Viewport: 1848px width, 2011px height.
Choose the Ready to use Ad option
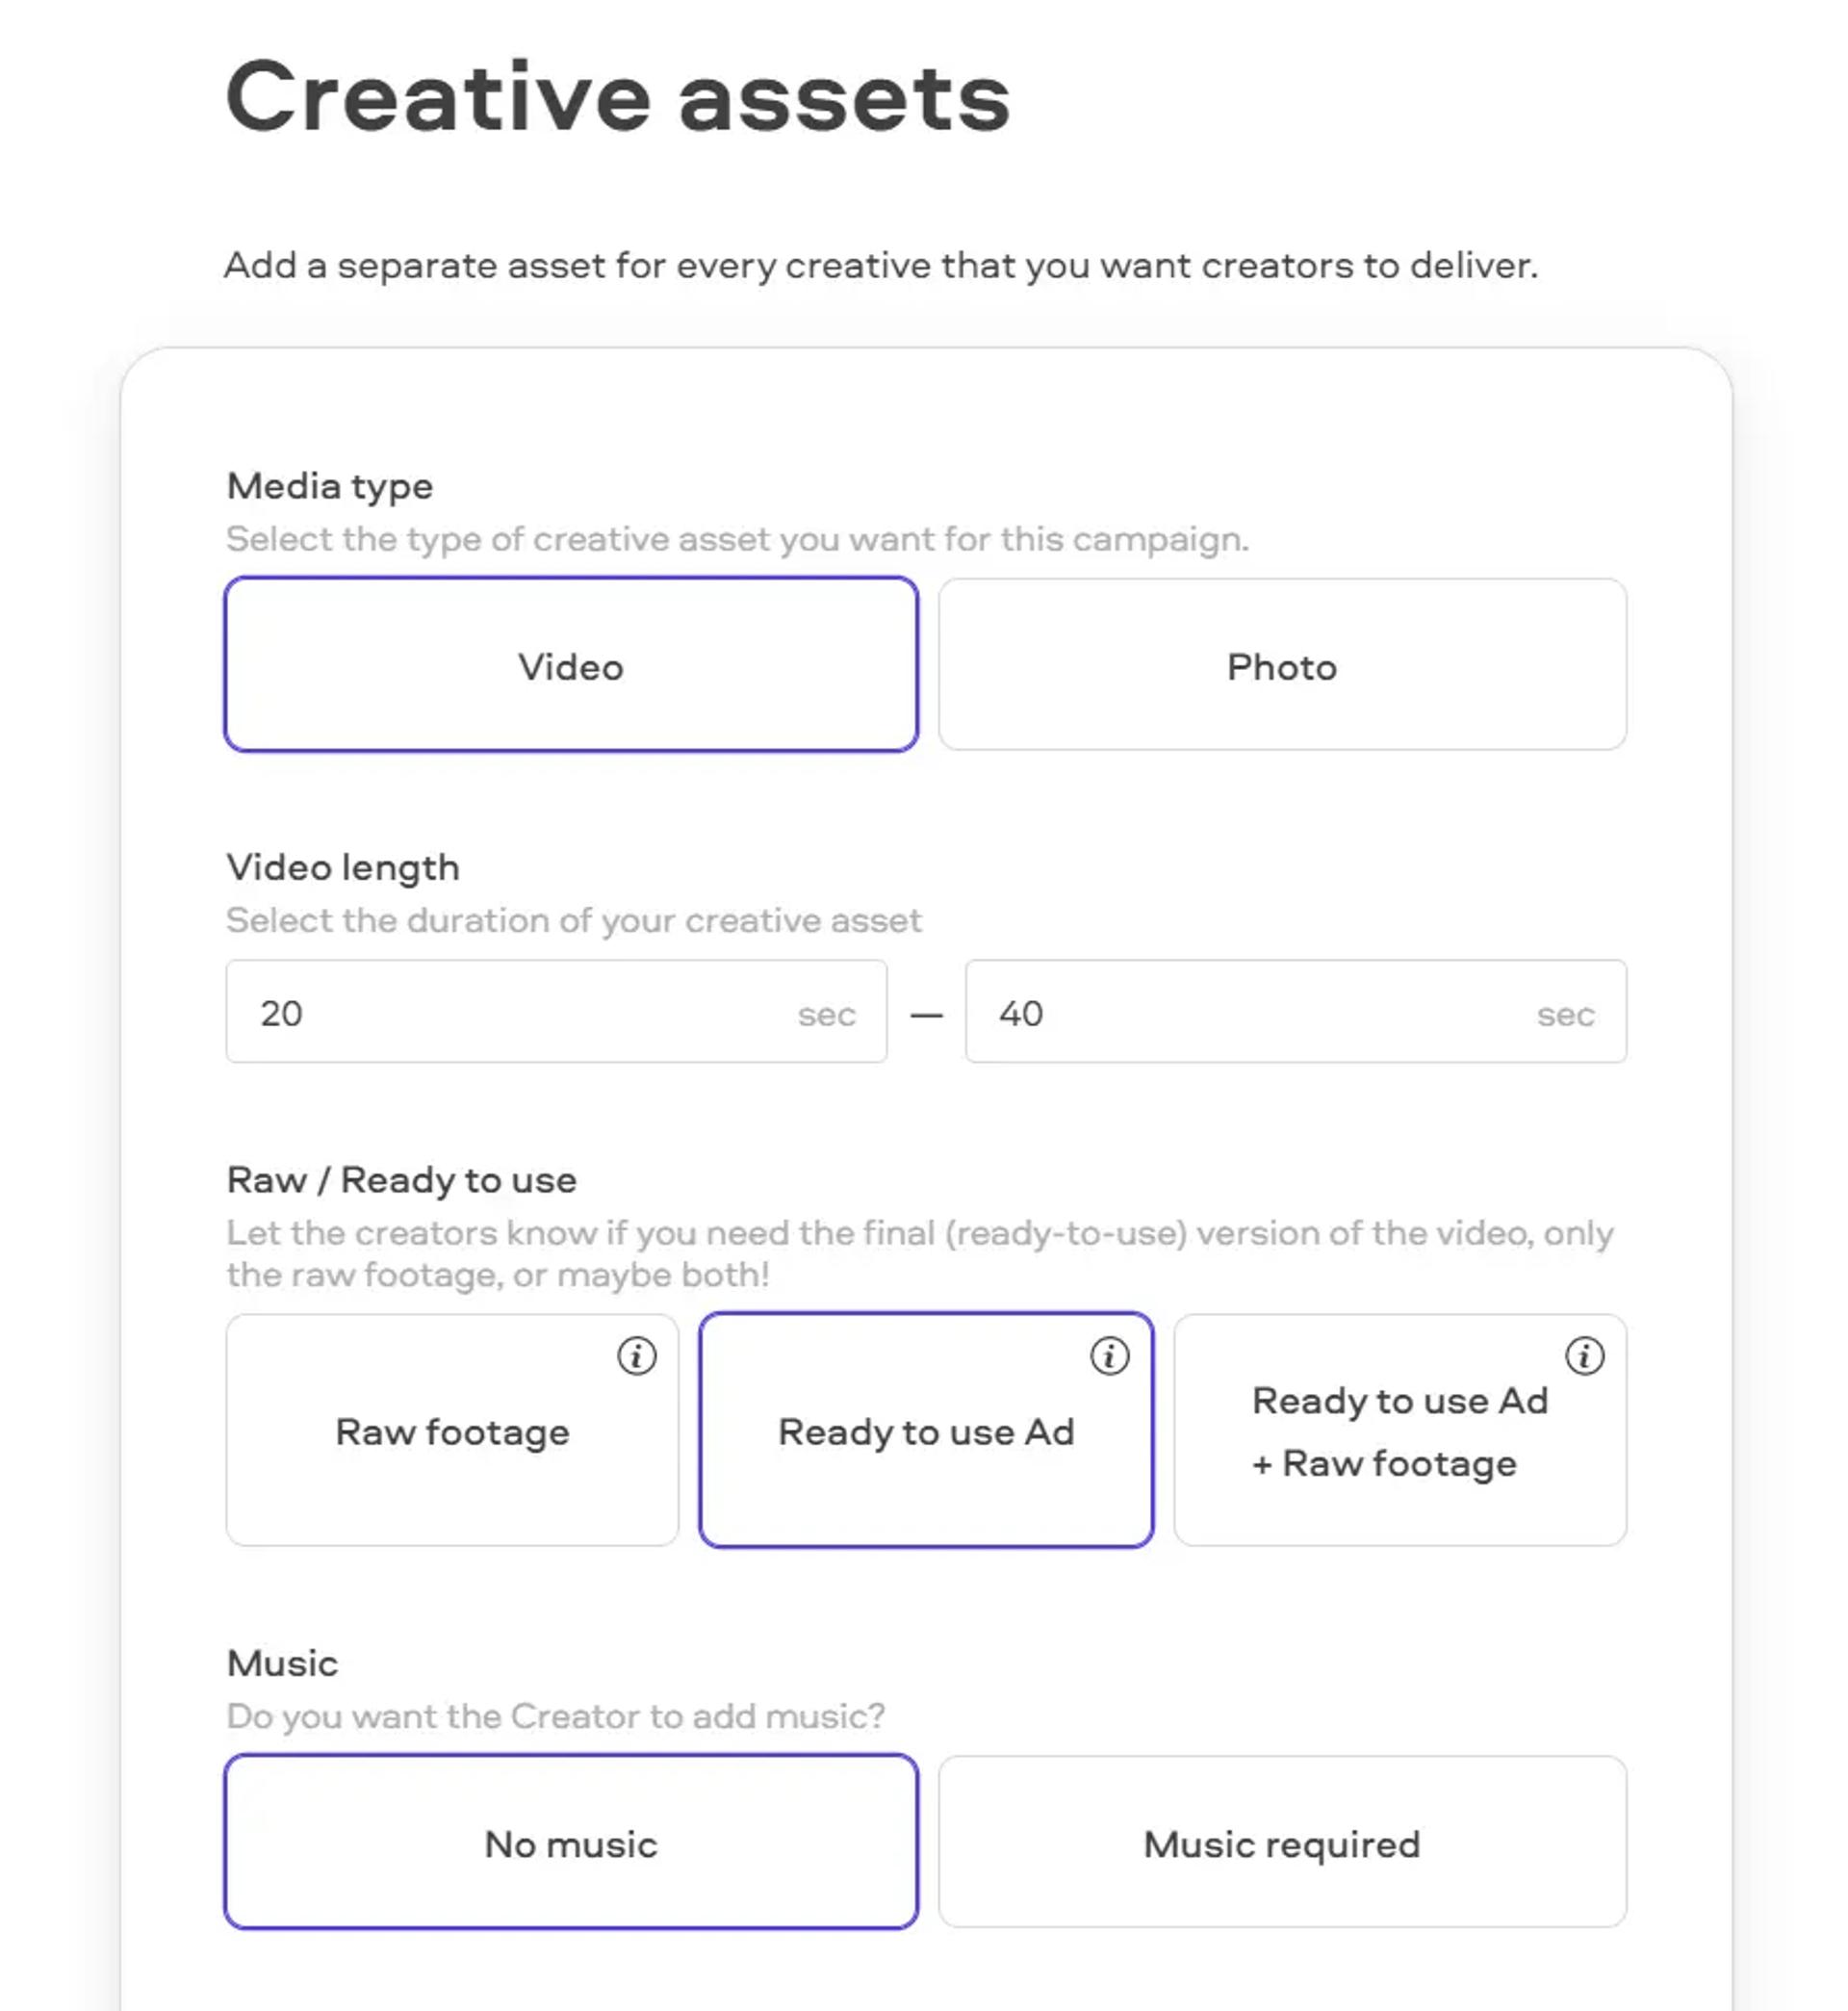tap(926, 1430)
